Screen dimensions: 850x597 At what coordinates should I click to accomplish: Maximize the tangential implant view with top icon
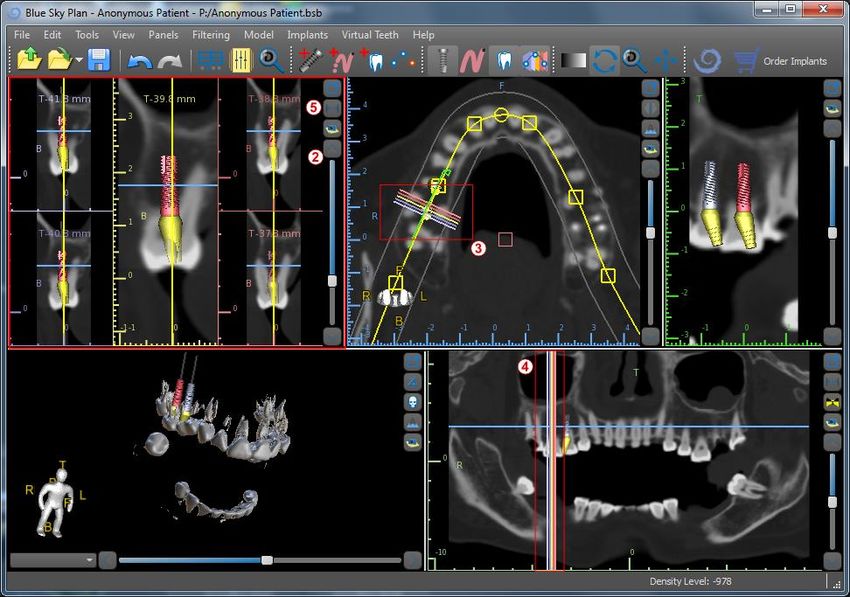tap(832, 88)
